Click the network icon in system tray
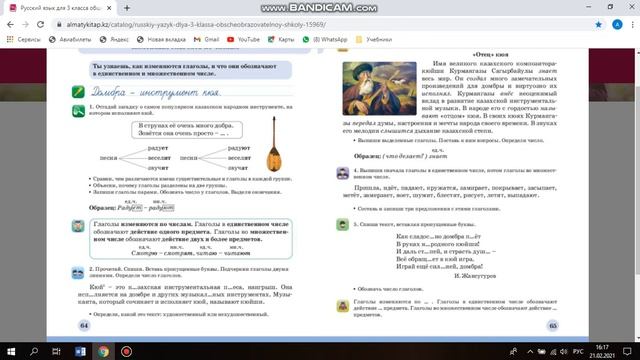This screenshot has width=640, height=360. pyautogui.click(x=553, y=351)
